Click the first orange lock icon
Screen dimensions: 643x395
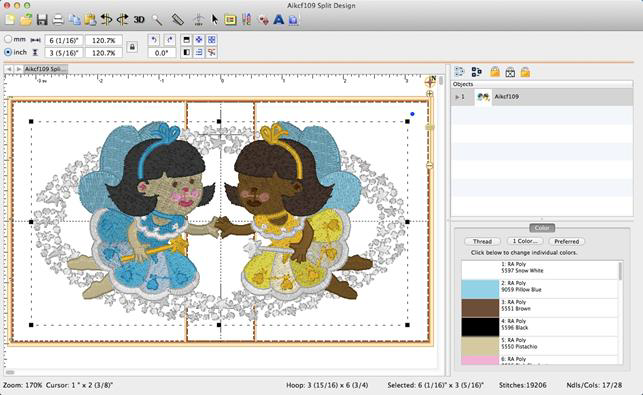click(495, 72)
